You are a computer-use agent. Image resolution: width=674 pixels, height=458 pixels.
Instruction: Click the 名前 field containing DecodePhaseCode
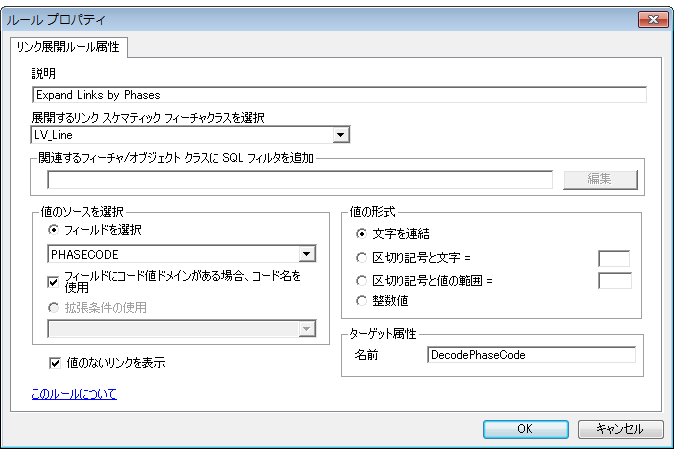pos(531,355)
